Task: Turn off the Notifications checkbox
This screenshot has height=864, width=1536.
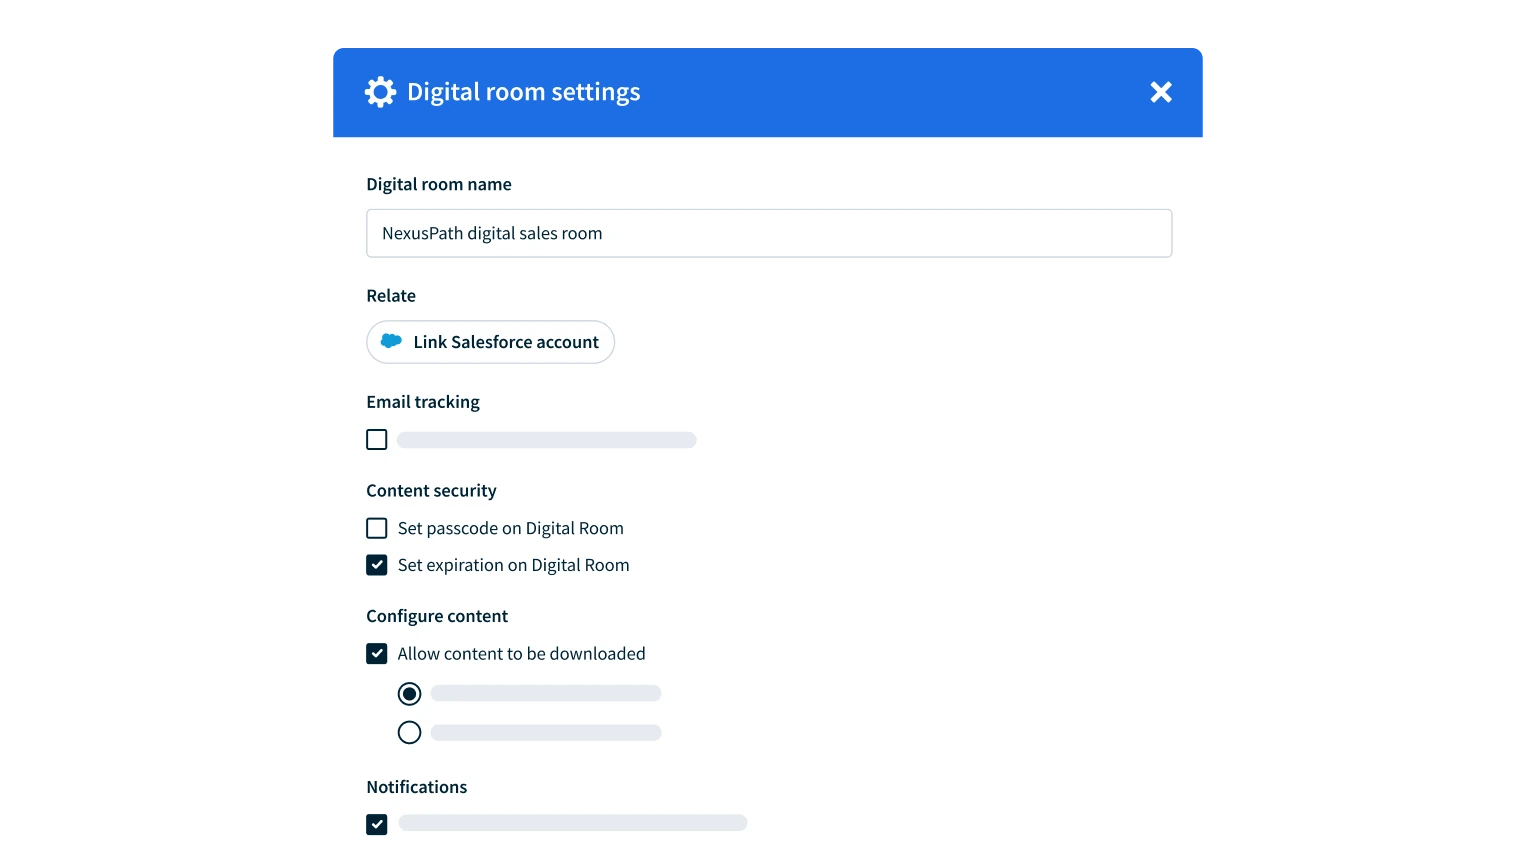Action: pyautogui.click(x=377, y=824)
